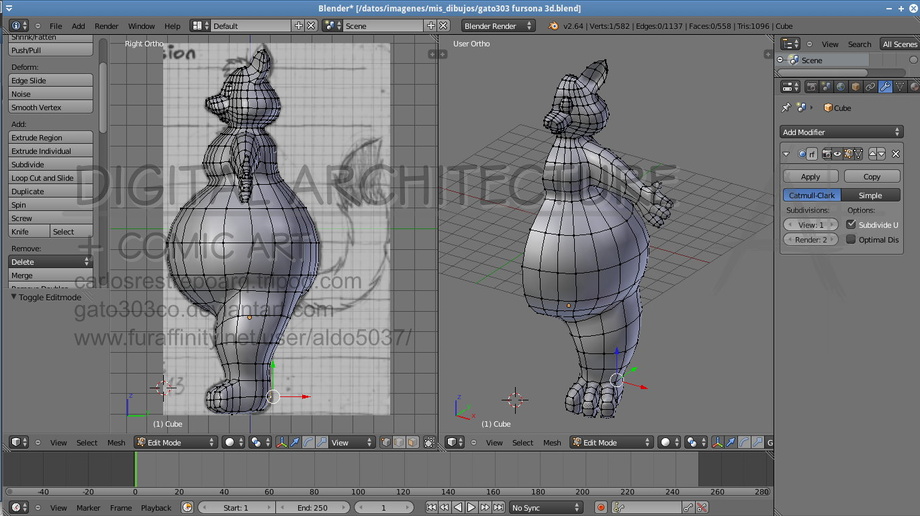
Task: Open the Mesh menu in left viewport header
Action: click(x=117, y=442)
